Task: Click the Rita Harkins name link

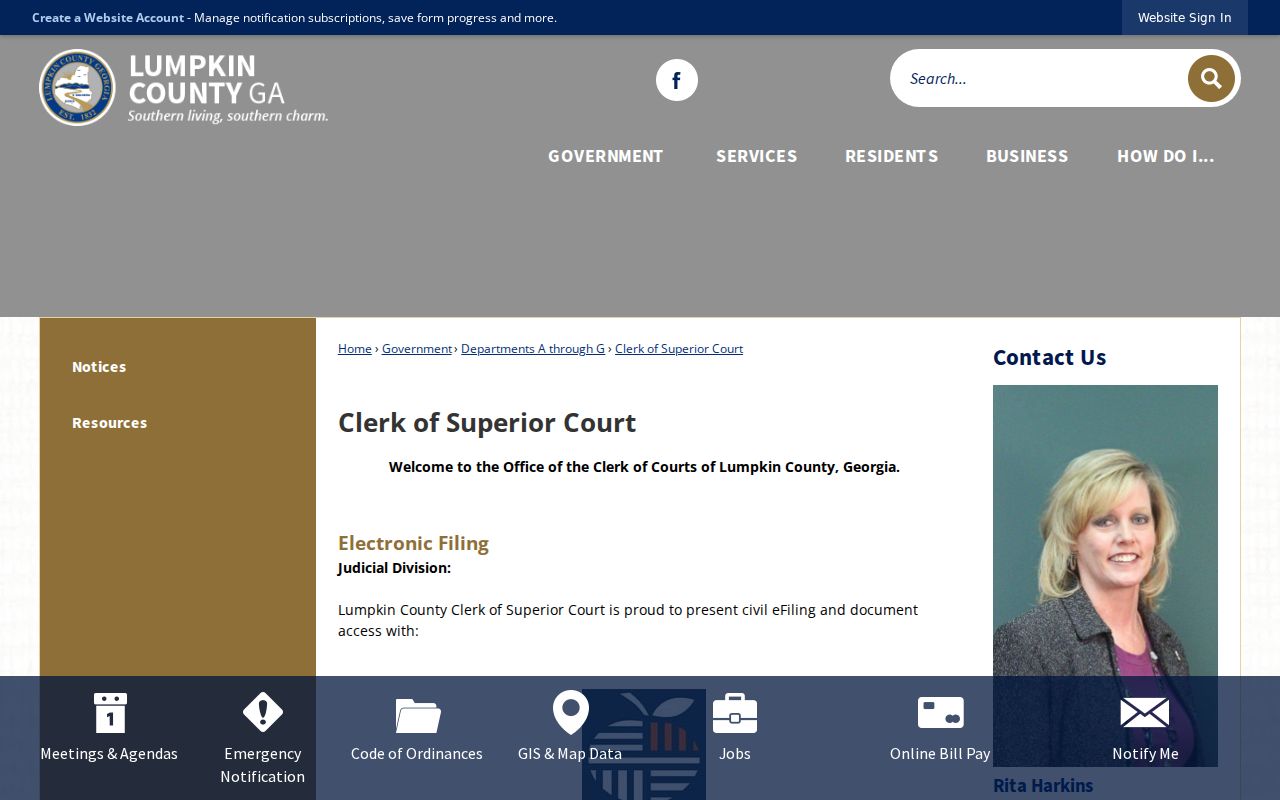Action: pyautogui.click(x=1043, y=786)
